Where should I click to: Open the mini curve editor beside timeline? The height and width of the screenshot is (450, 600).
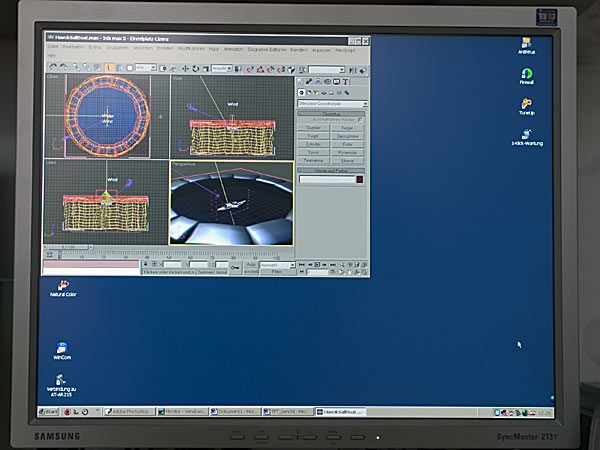click(x=50, y=254)
